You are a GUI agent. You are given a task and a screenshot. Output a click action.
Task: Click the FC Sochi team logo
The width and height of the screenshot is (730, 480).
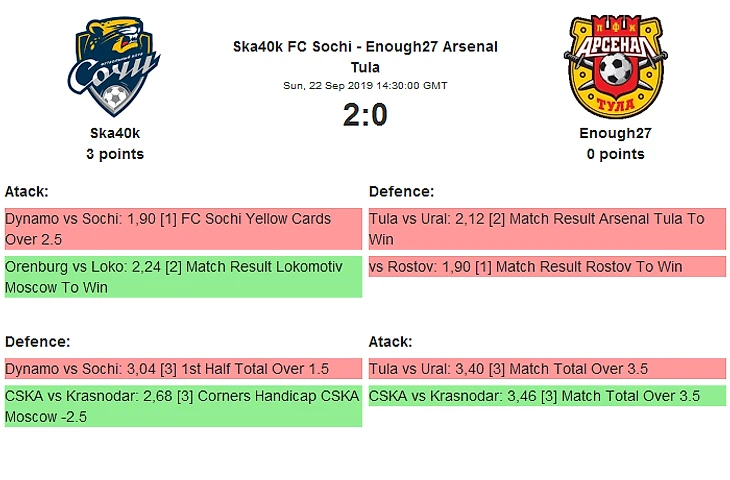pyautogui.click(x=114, y=66)
